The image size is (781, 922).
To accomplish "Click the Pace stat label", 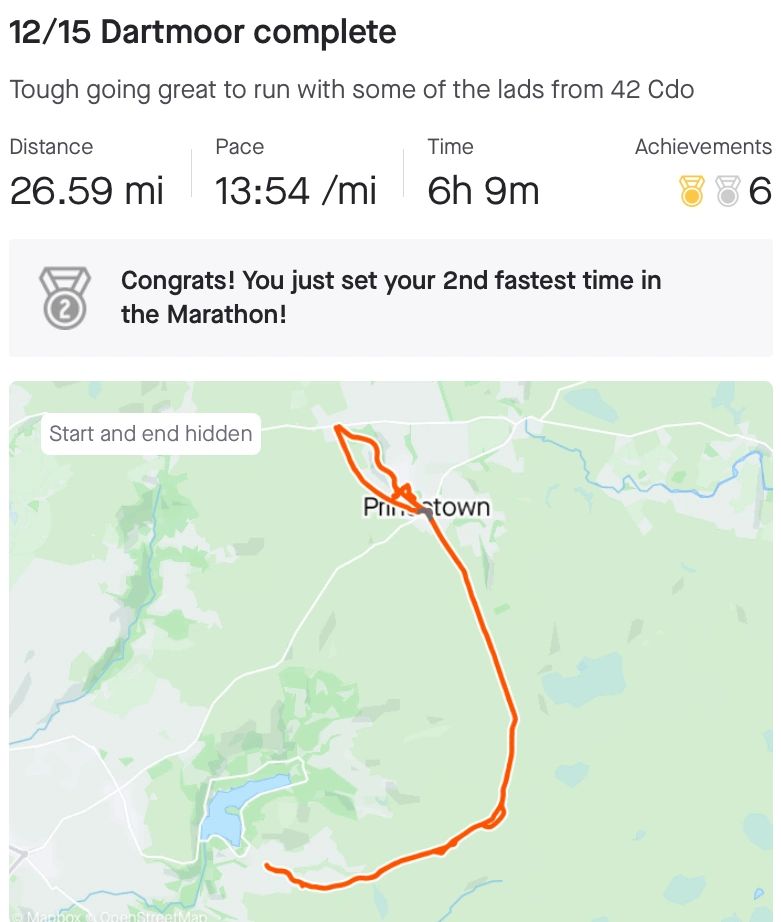I will 240,147.
